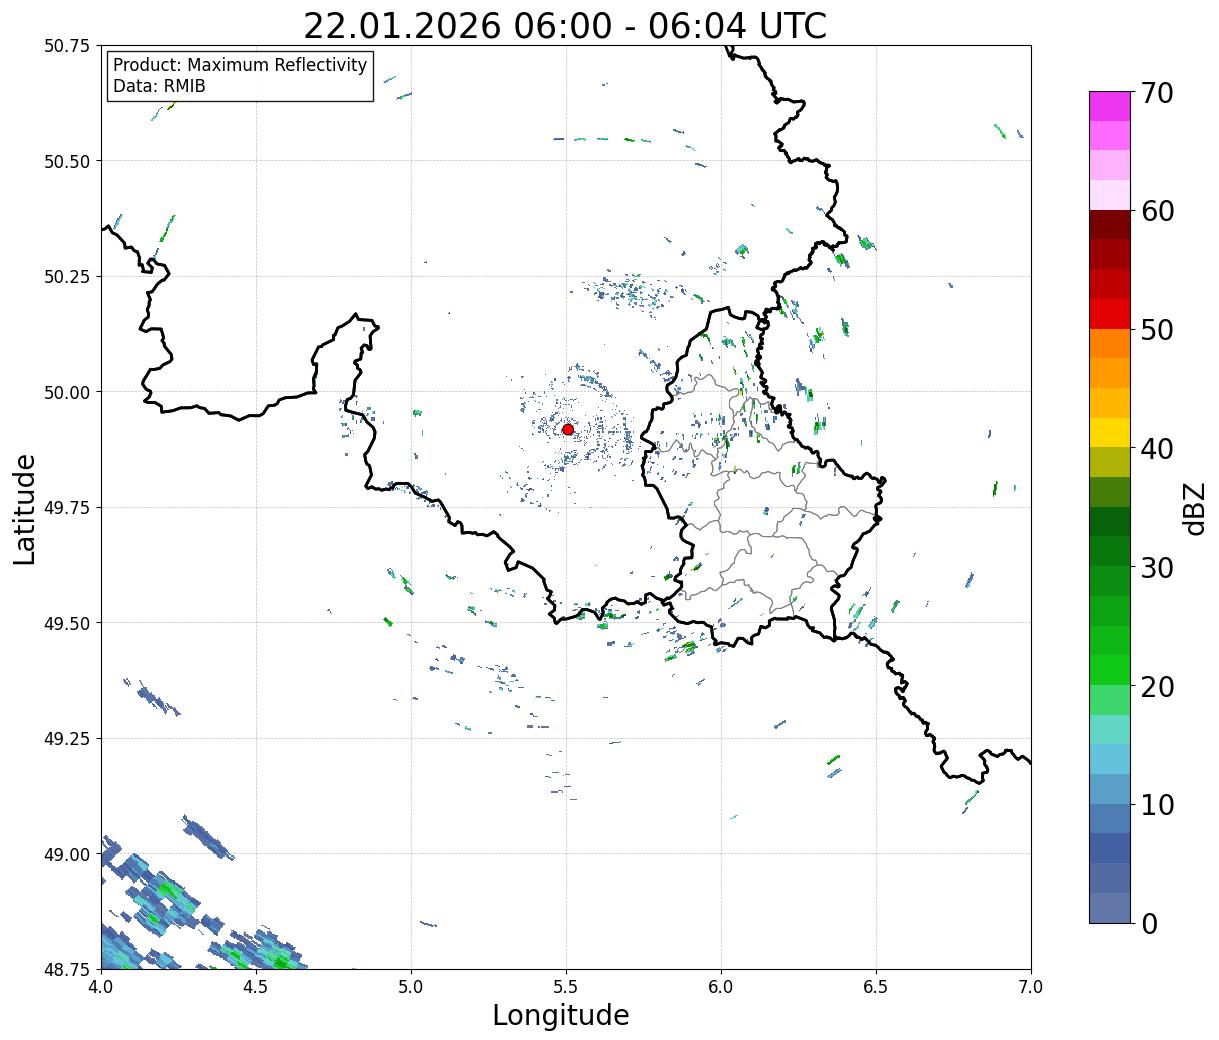The height and width of the screenshot is (1040, 1219).
Task: Click the 'Product: Maximum Reflectivity' legend text
Action: coord(240,65)
